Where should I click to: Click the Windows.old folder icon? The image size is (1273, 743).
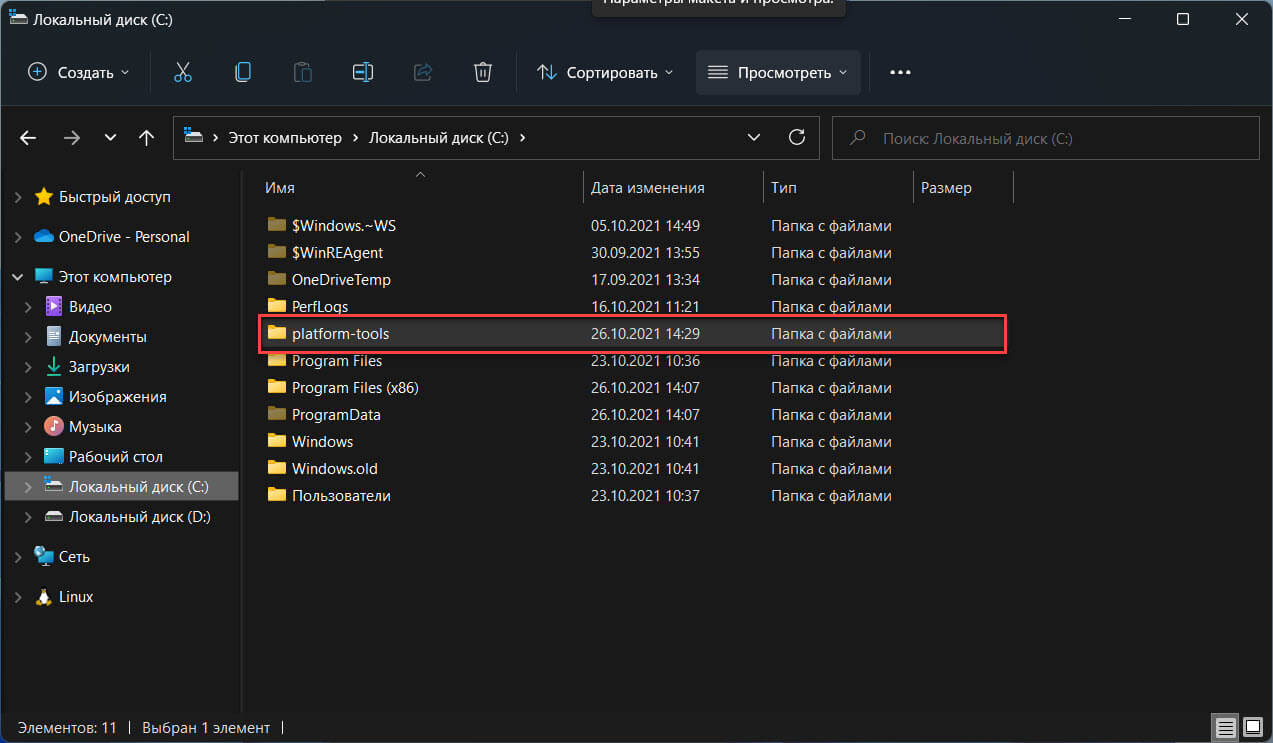277,467
